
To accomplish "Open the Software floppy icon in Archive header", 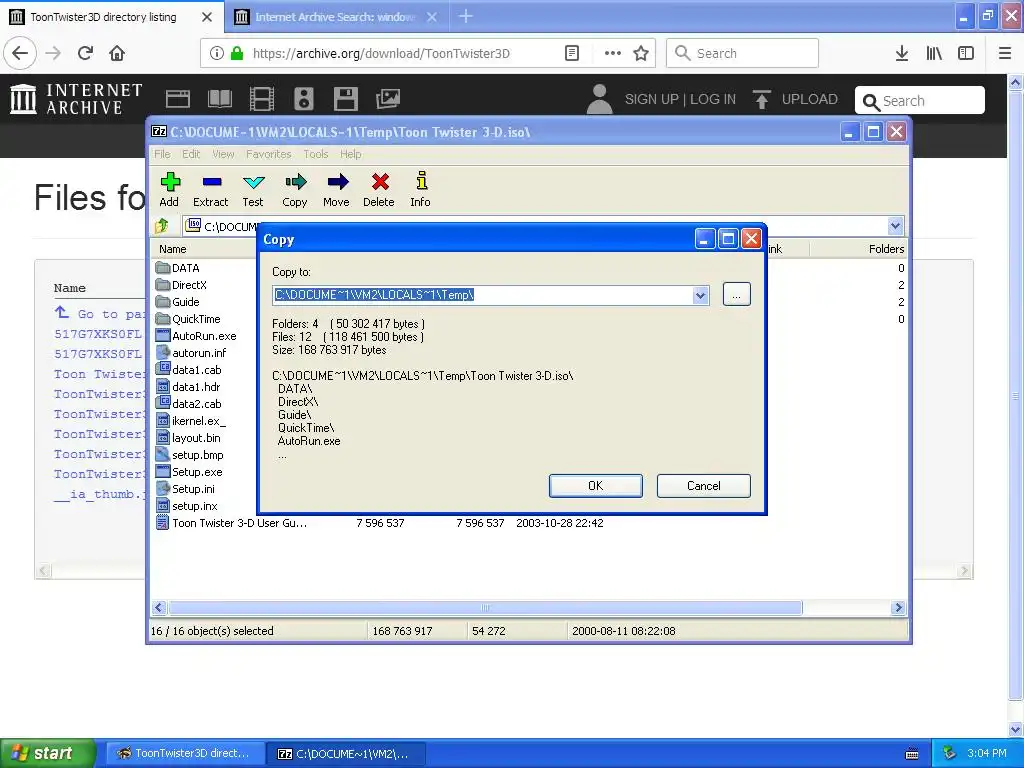I will (345, 99).
